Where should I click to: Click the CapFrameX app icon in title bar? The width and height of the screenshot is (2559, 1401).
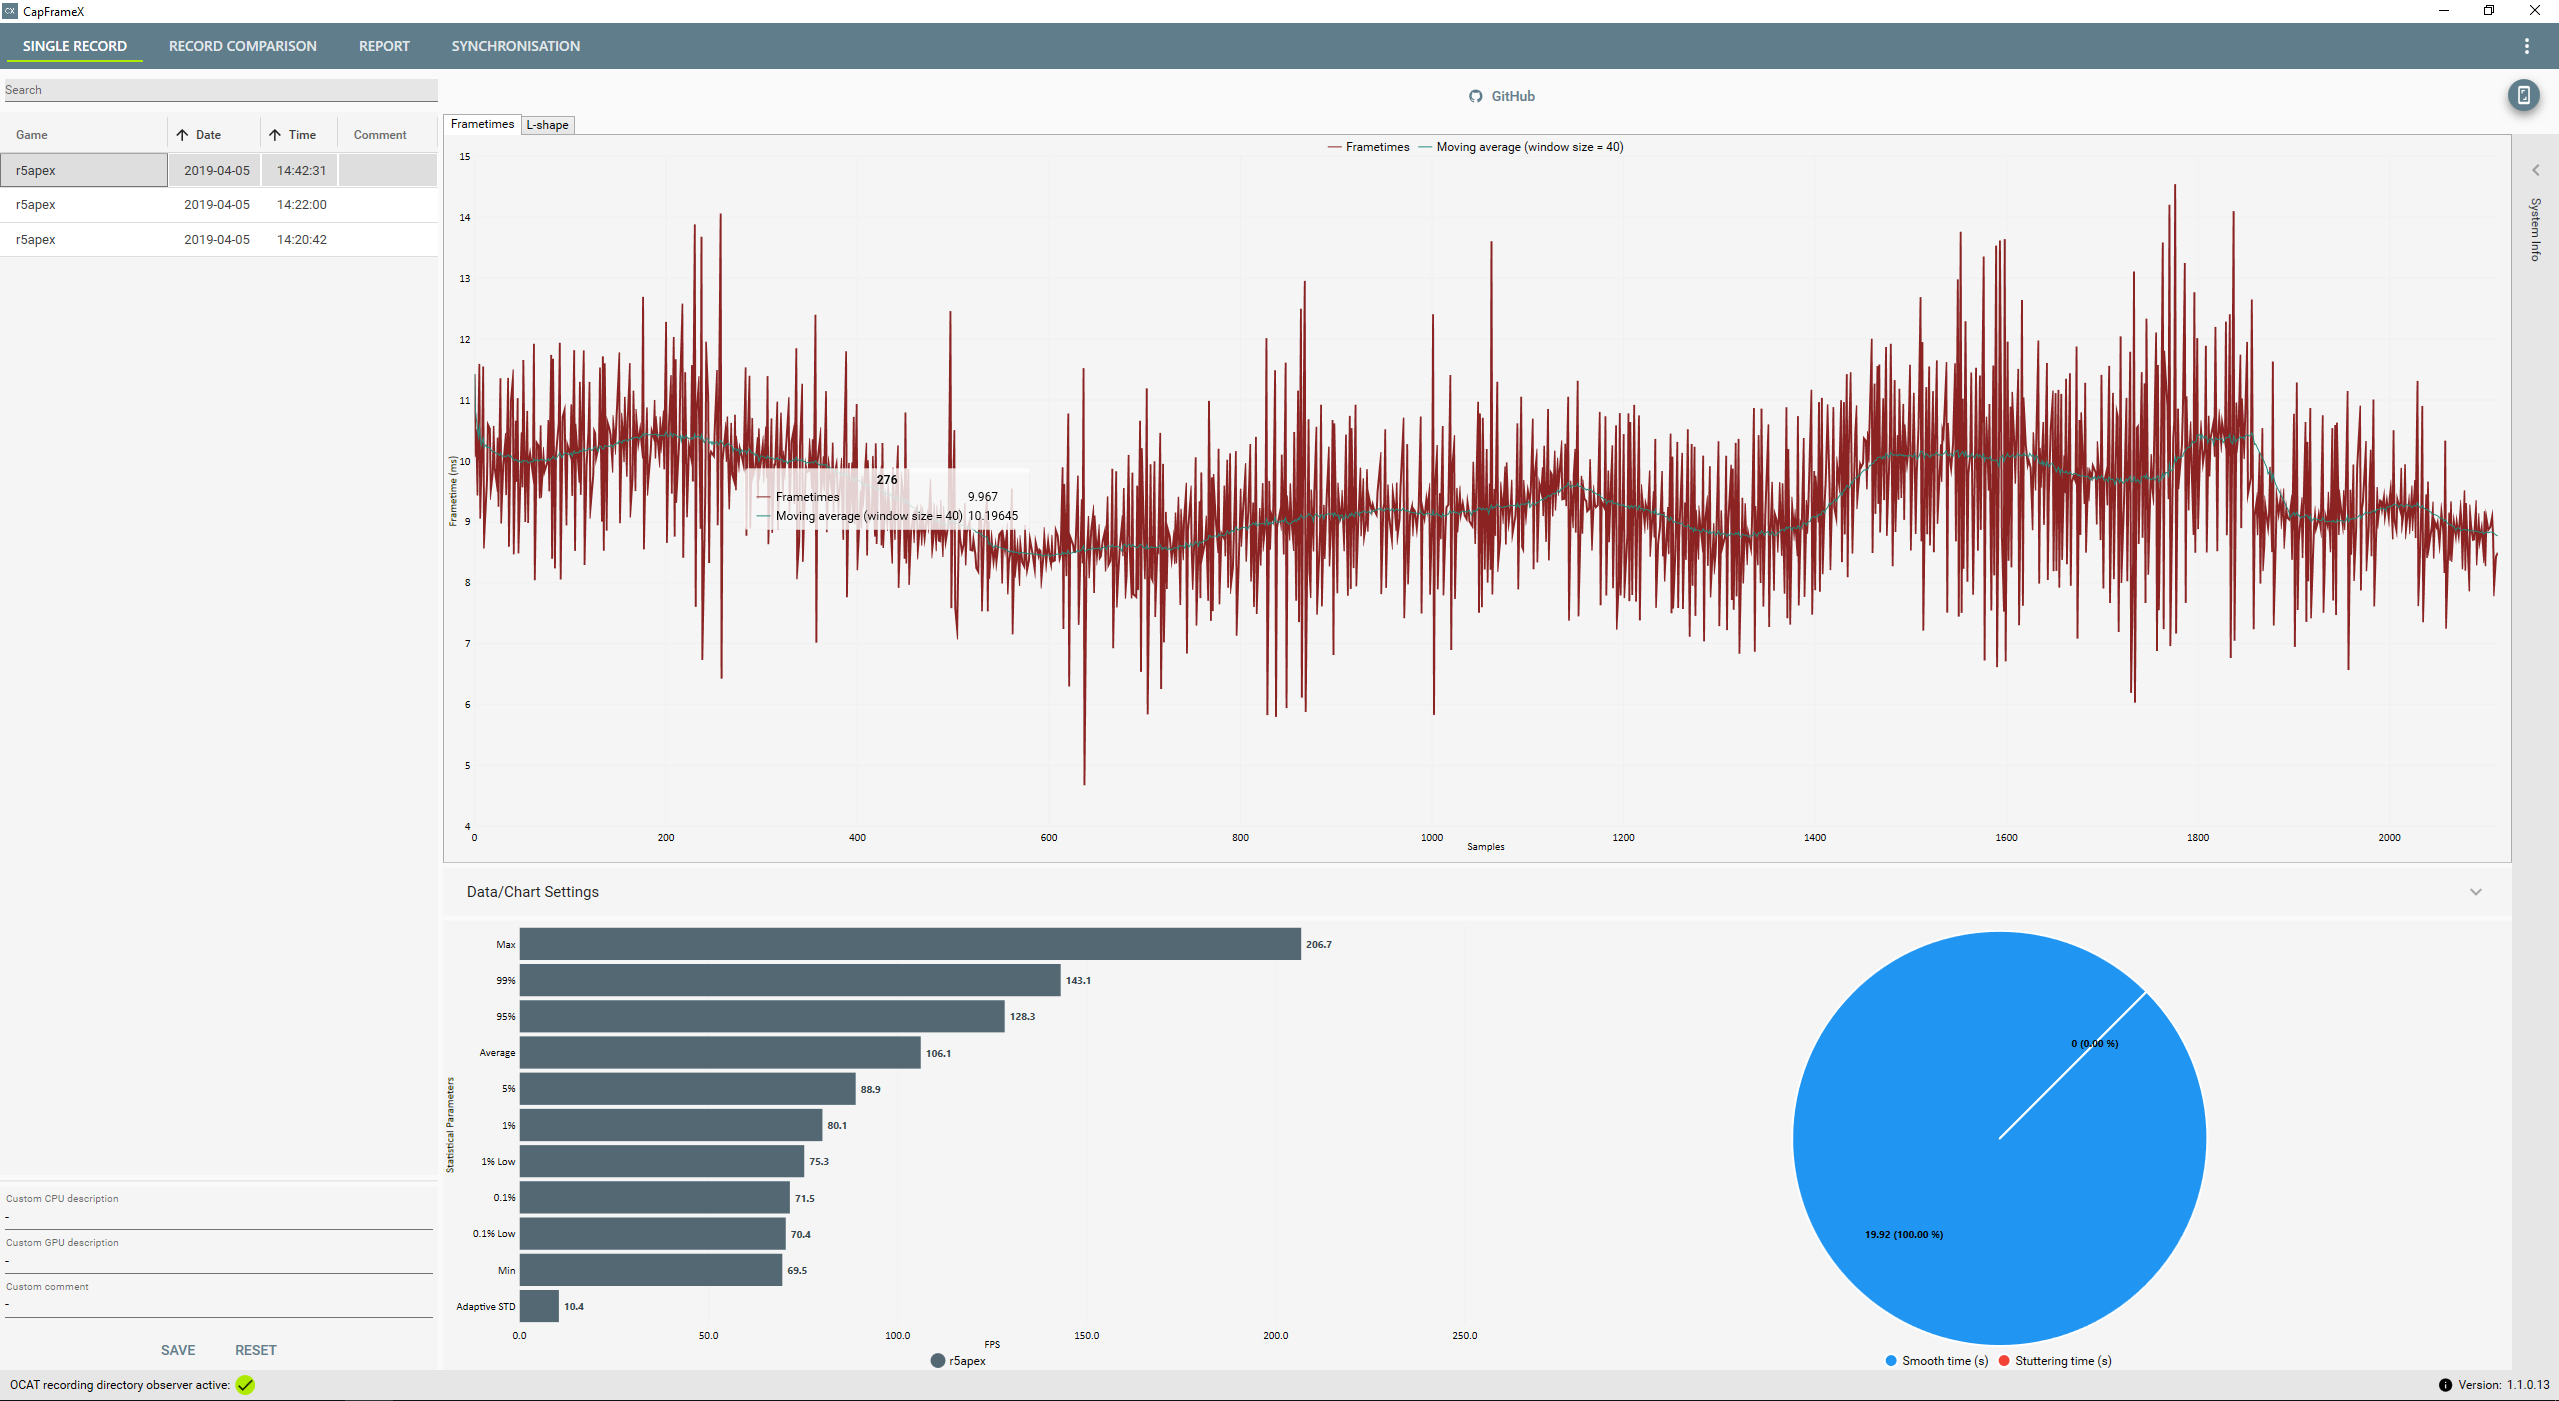pos(10,11)
